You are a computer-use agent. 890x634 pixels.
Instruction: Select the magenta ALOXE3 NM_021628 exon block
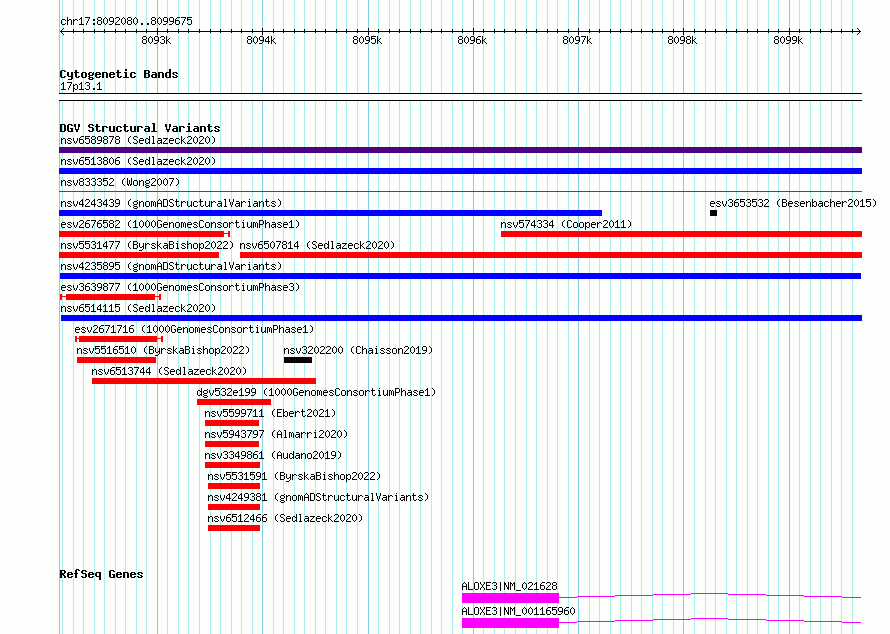pyautogui.click(x=510, y=598)
